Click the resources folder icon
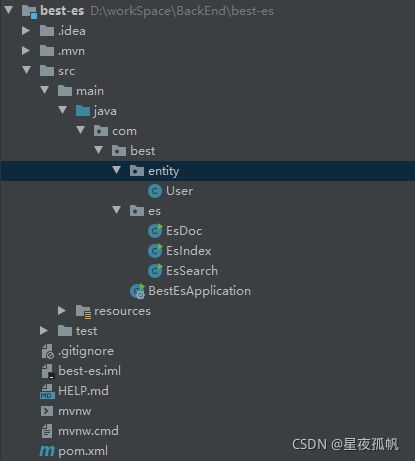 click(83, 311)
